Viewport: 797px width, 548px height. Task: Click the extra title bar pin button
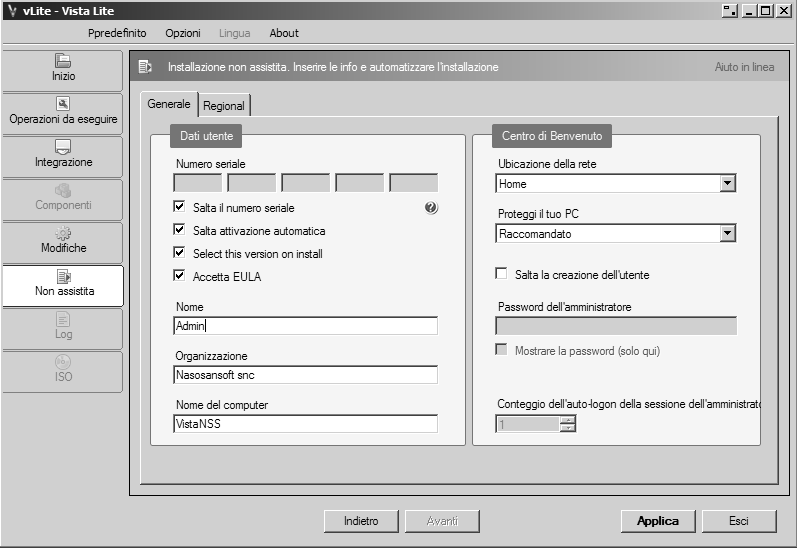tap(730, 11)
